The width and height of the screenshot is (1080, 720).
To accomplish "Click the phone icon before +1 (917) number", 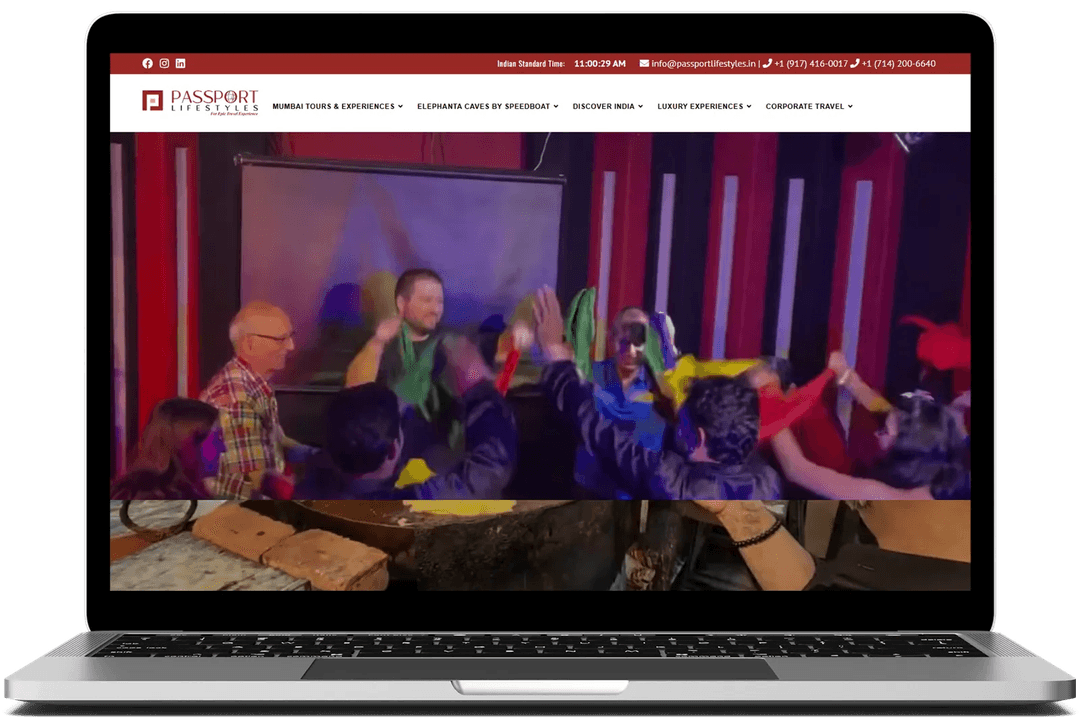I will (x=767, y=63).
